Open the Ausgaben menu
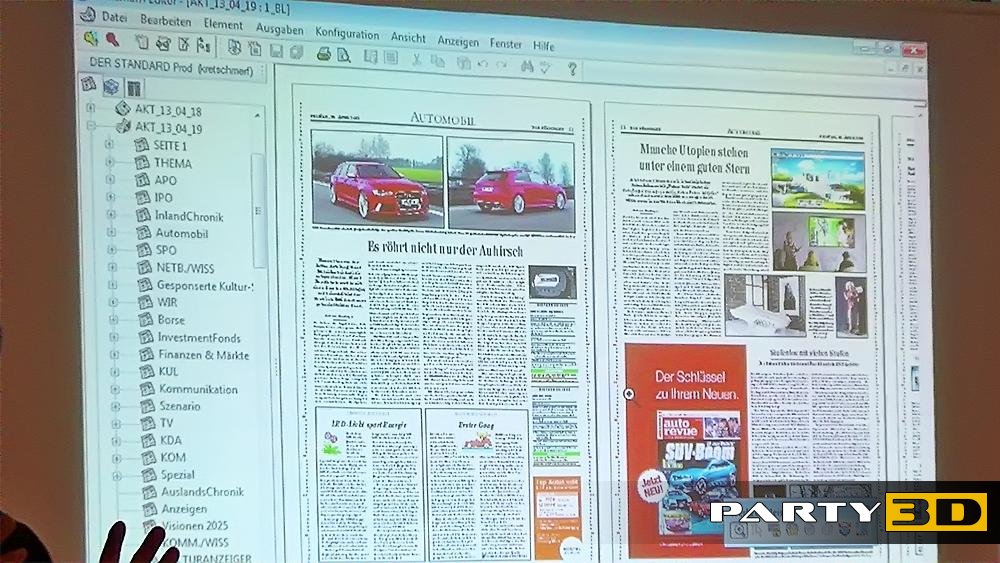Screen dimensions: 1000x563 click(x=279, y=29)
